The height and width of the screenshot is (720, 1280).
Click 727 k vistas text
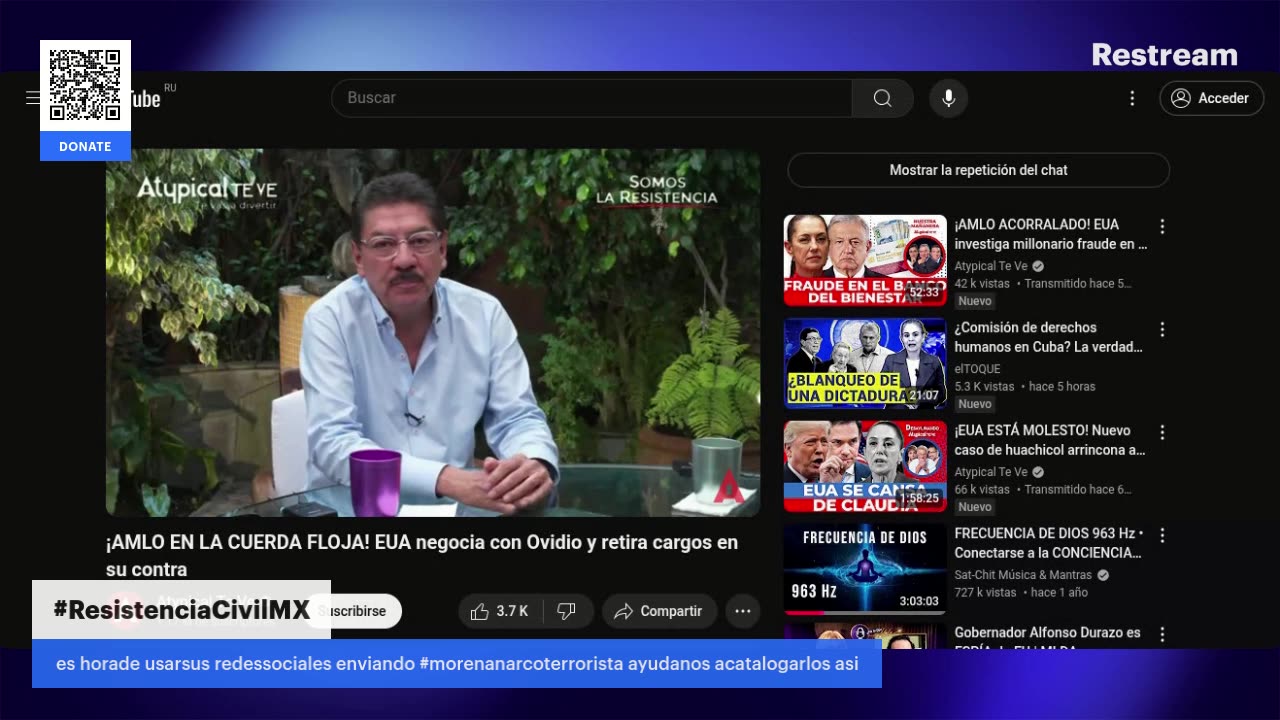point(985,593)
